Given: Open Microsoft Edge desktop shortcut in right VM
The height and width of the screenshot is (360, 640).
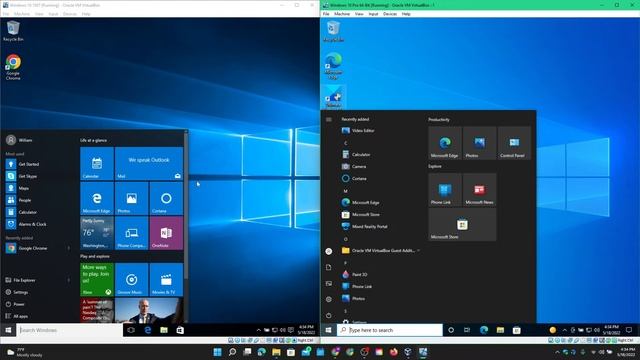Looking at the screenshot, I should pos(333,66).
